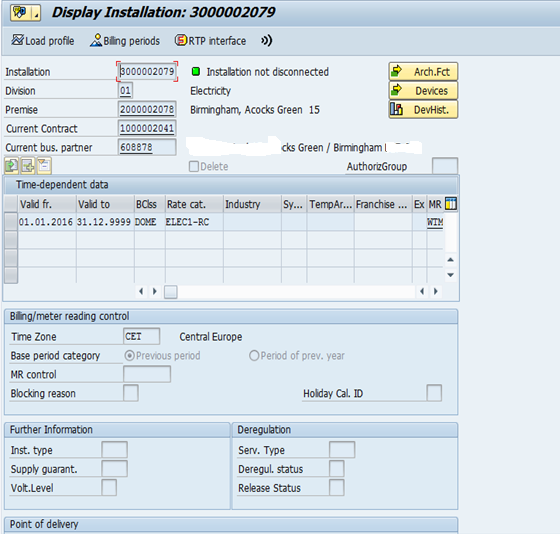Click the horizontal scrollbar thumb of the table

(171, 292)
